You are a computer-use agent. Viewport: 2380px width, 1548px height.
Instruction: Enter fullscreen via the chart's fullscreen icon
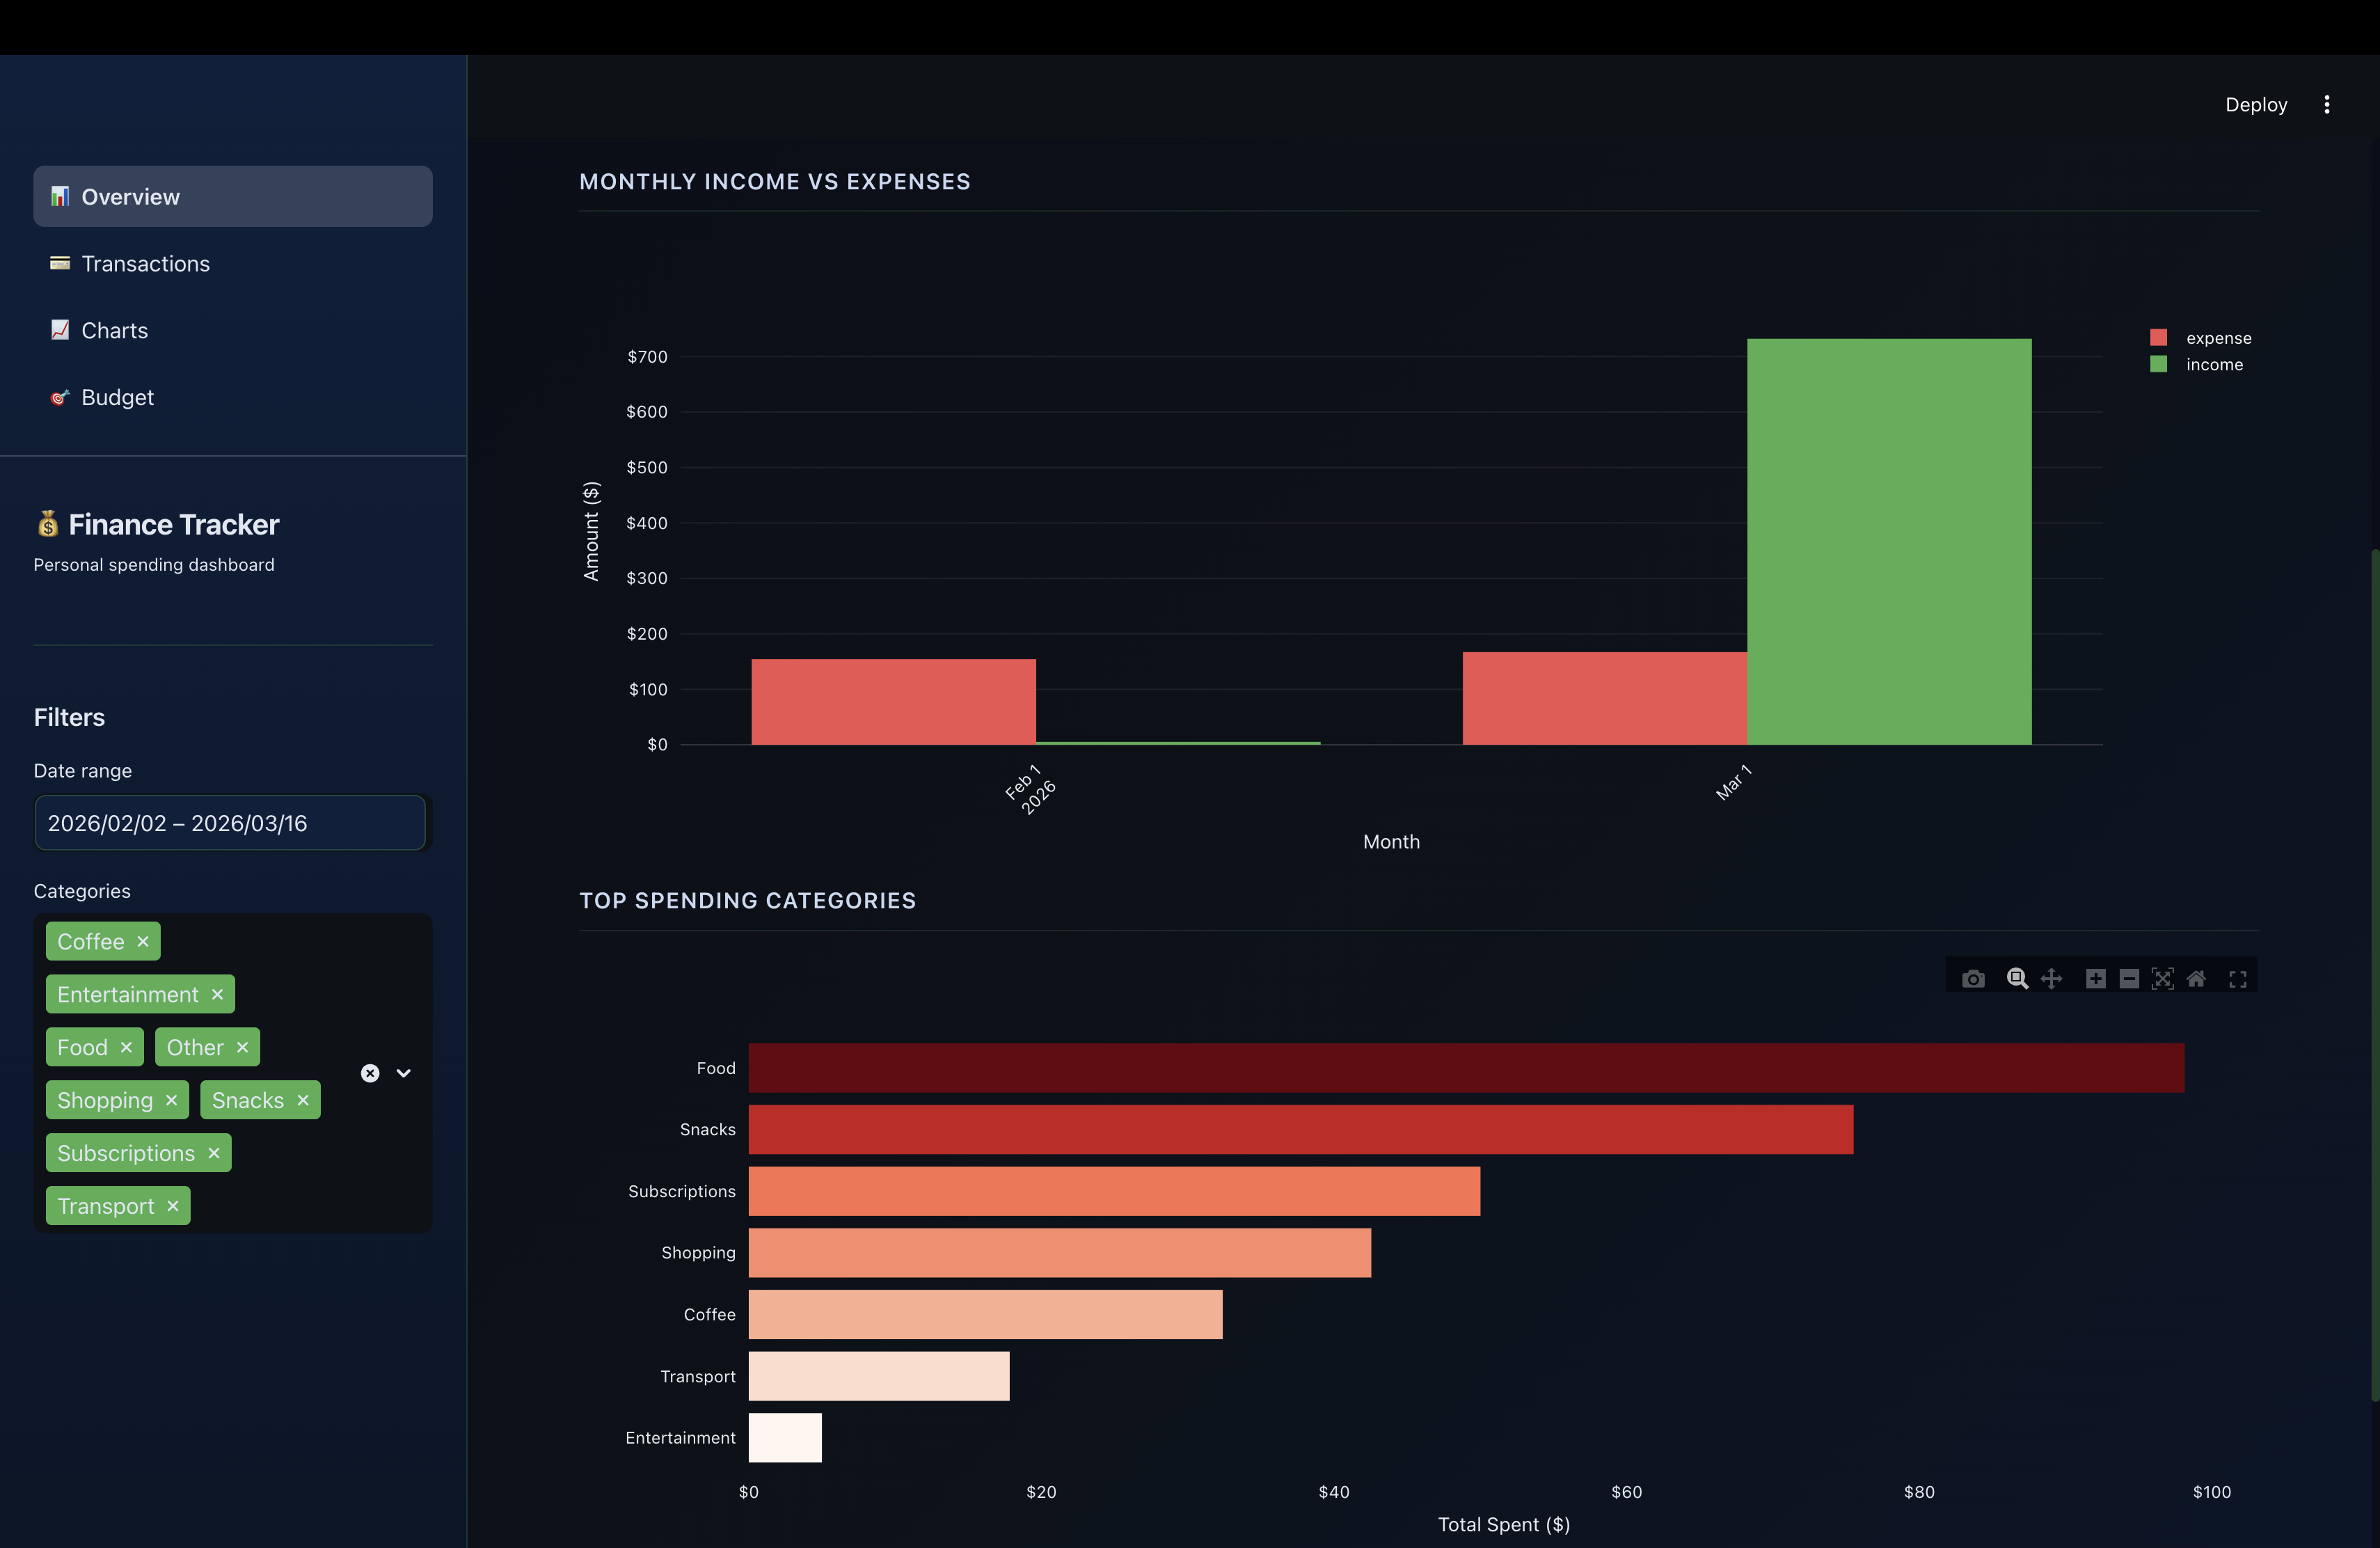[2237, 979]
